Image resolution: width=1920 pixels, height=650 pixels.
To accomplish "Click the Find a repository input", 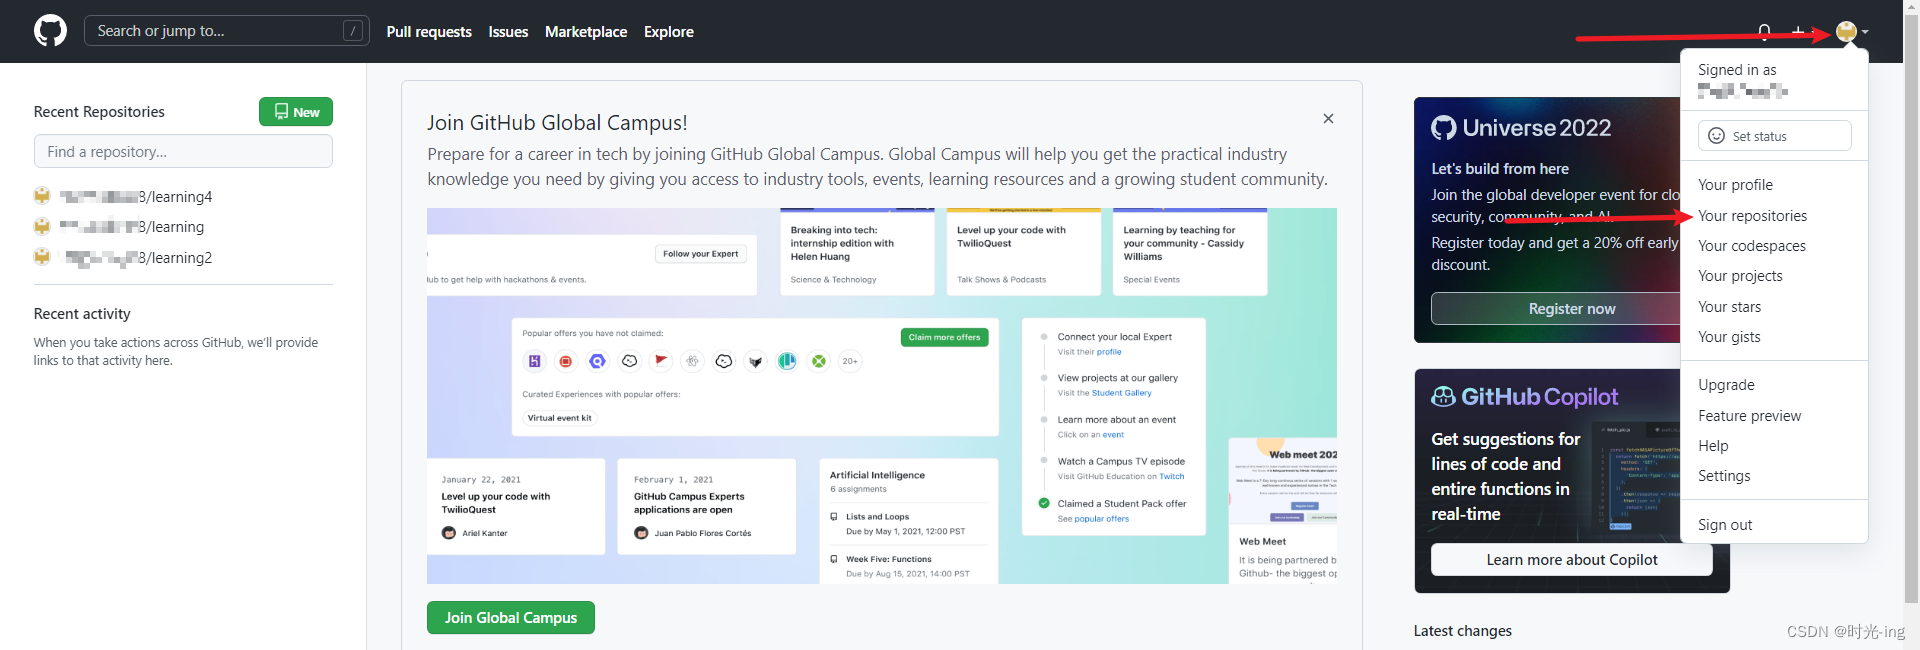I will (183, 151).
